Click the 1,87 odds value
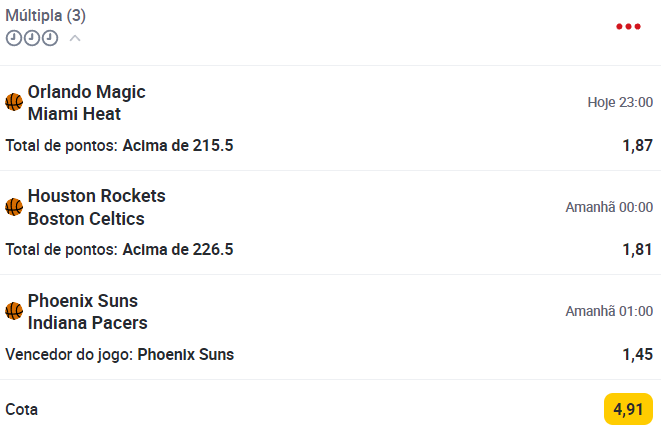661x430 pixels. point(637,145)
